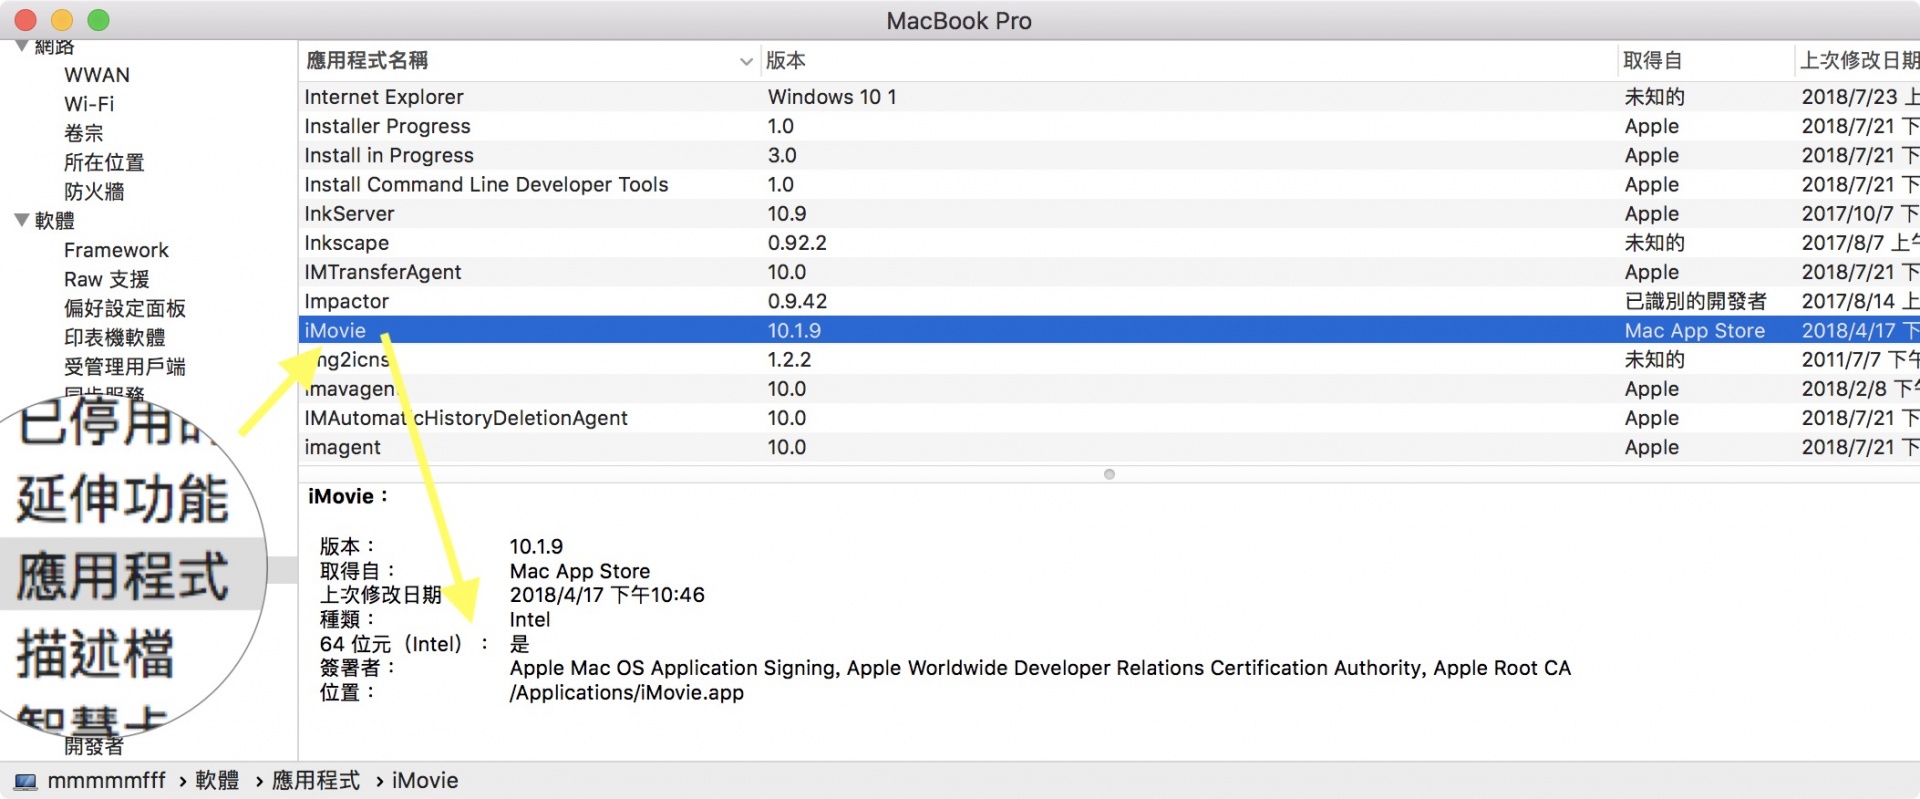Select the Impactor row
This screenshot has height=799, width=1920.
(x=1109, y=301)
